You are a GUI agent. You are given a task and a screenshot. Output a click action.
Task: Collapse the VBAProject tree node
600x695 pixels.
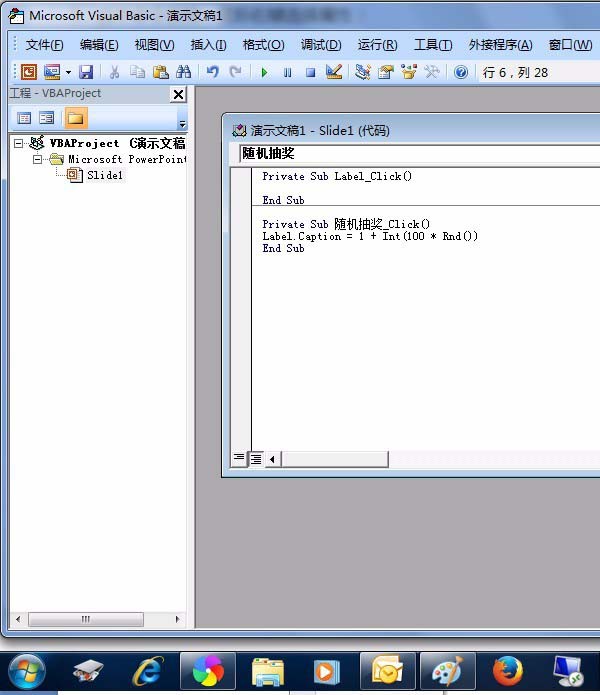pos(18,143)
